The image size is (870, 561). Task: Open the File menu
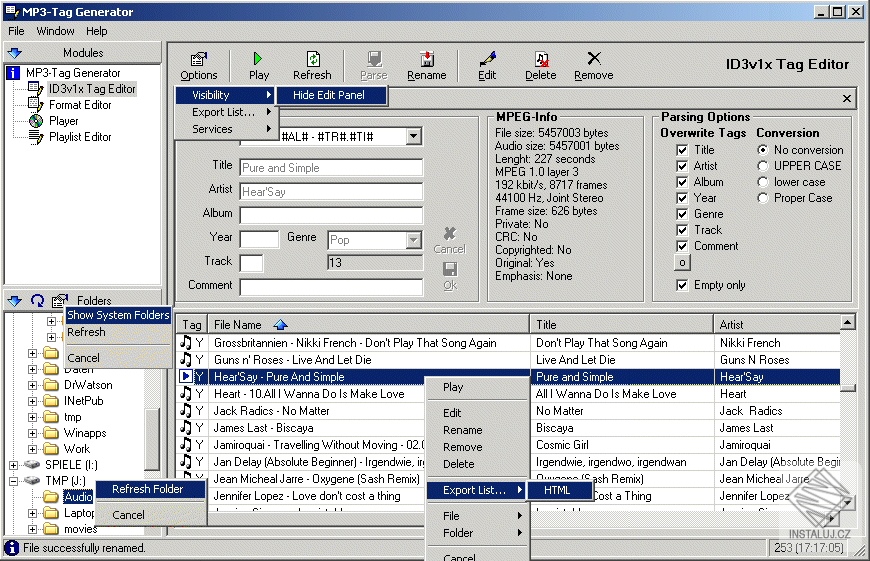coord(16,31)
